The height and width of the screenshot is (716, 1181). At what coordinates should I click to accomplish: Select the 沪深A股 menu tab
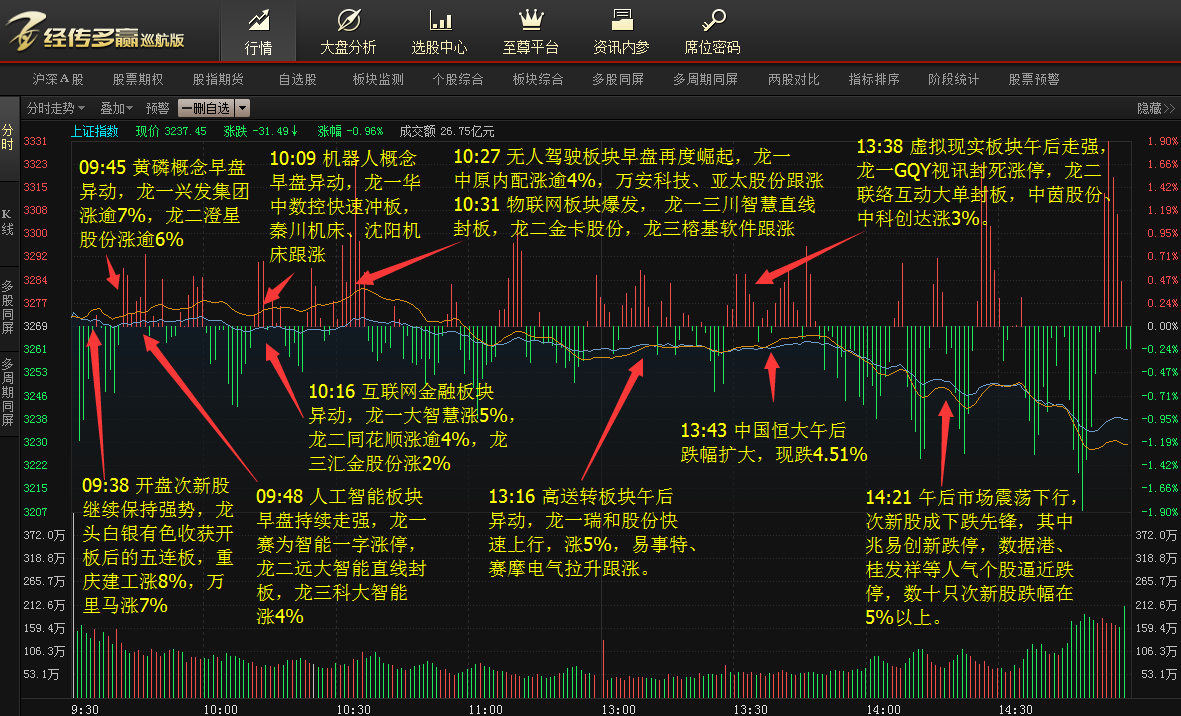(x=57, y=79)
